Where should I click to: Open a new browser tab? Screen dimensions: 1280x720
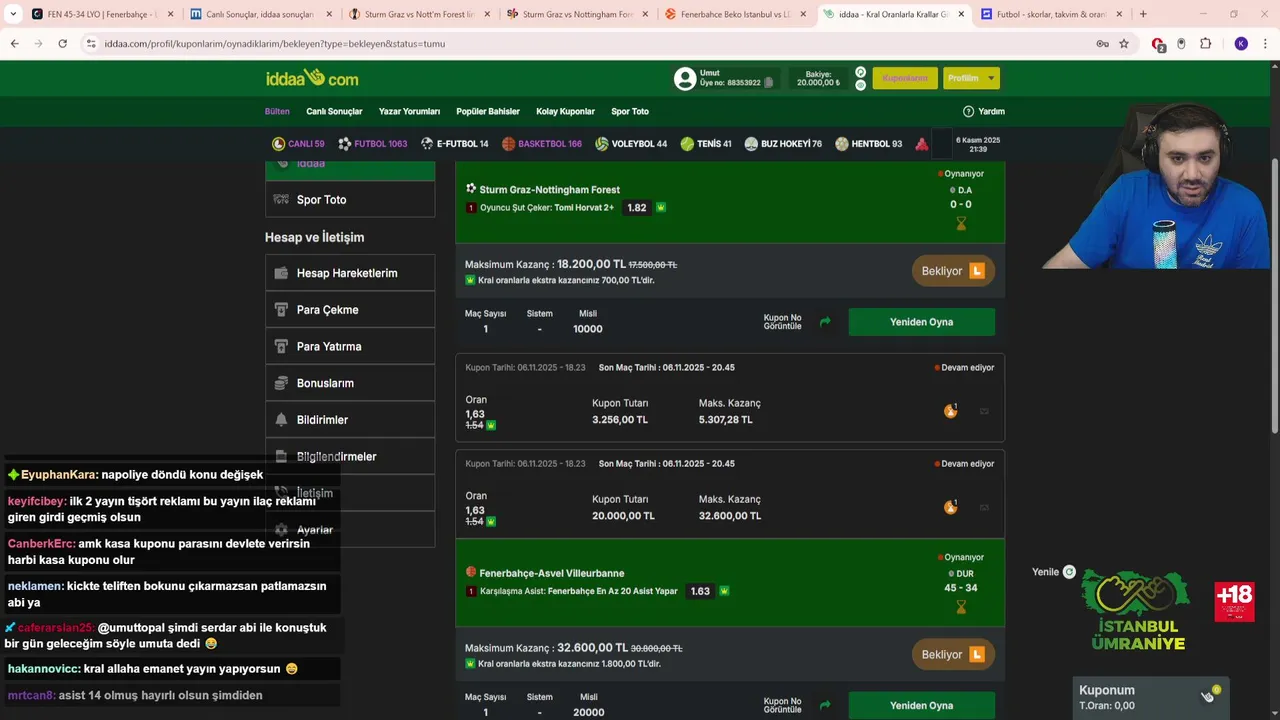coord(1143,14)
